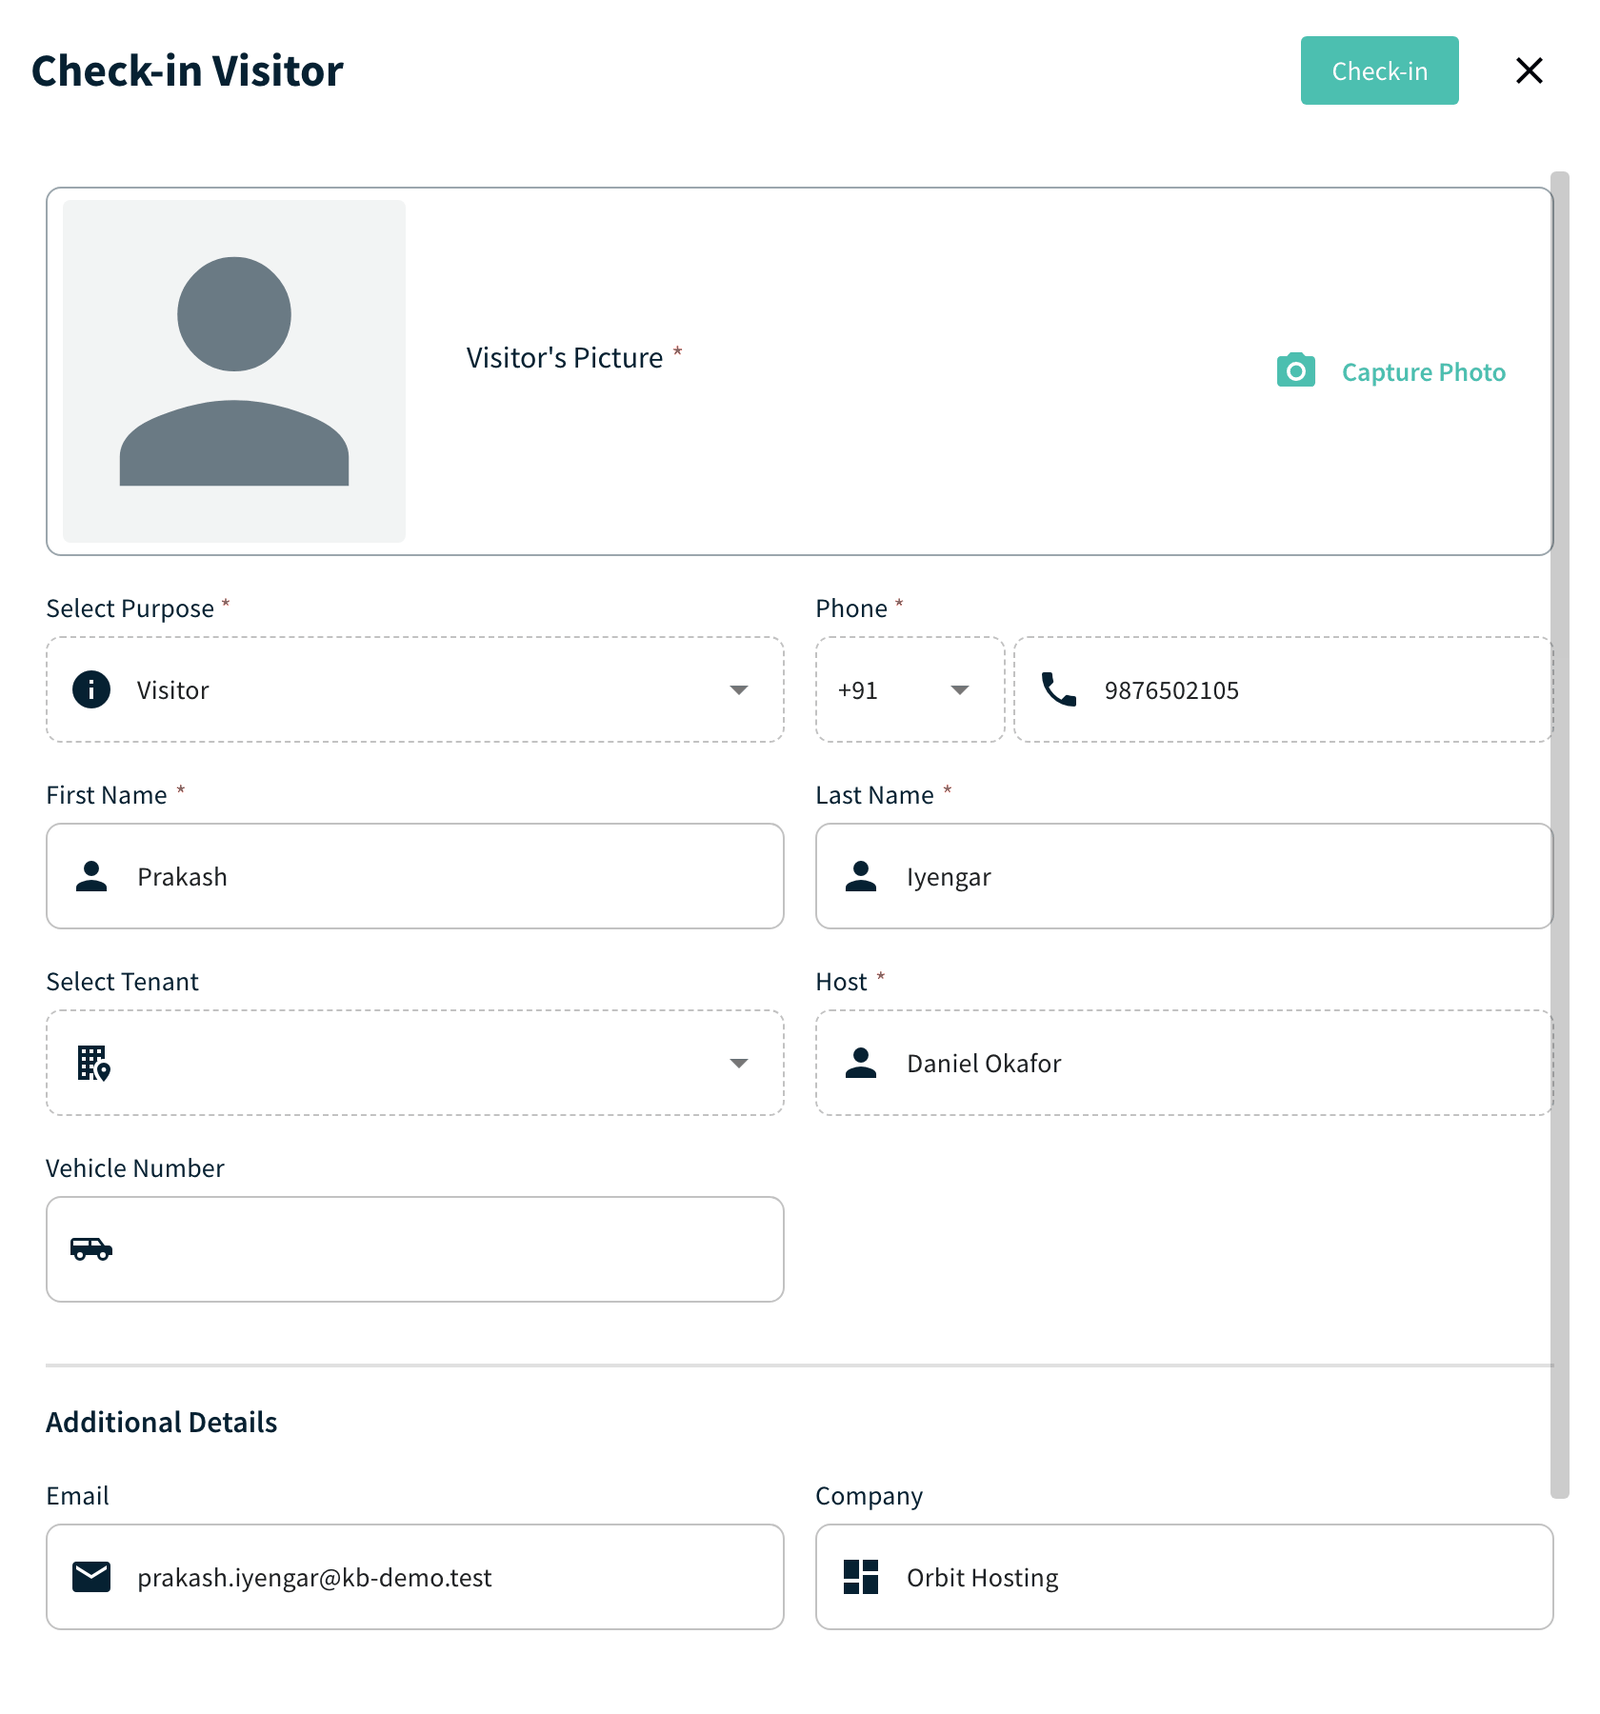Click the info icon in Select Purpose
1600x1714 pixels.
[x=91, y=690]
